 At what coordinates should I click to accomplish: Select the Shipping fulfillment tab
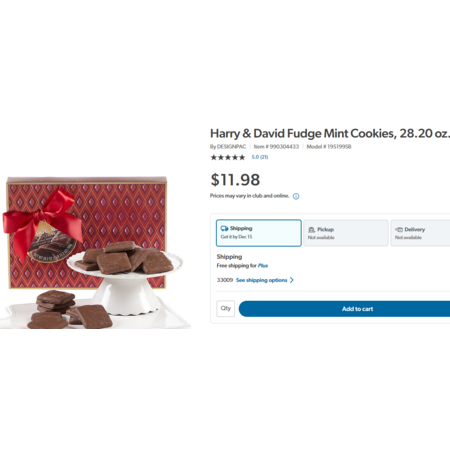[259, 233]
